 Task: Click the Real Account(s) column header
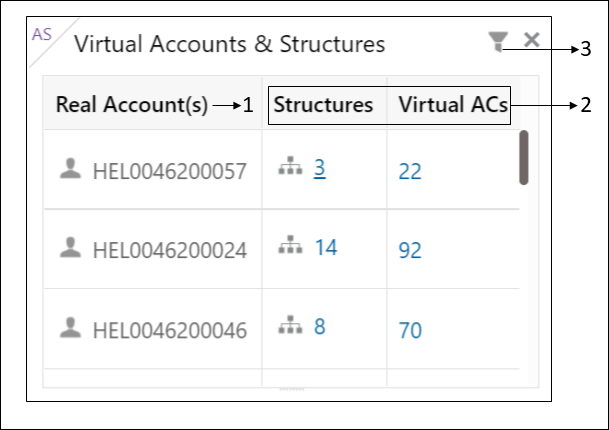[132, 104]
